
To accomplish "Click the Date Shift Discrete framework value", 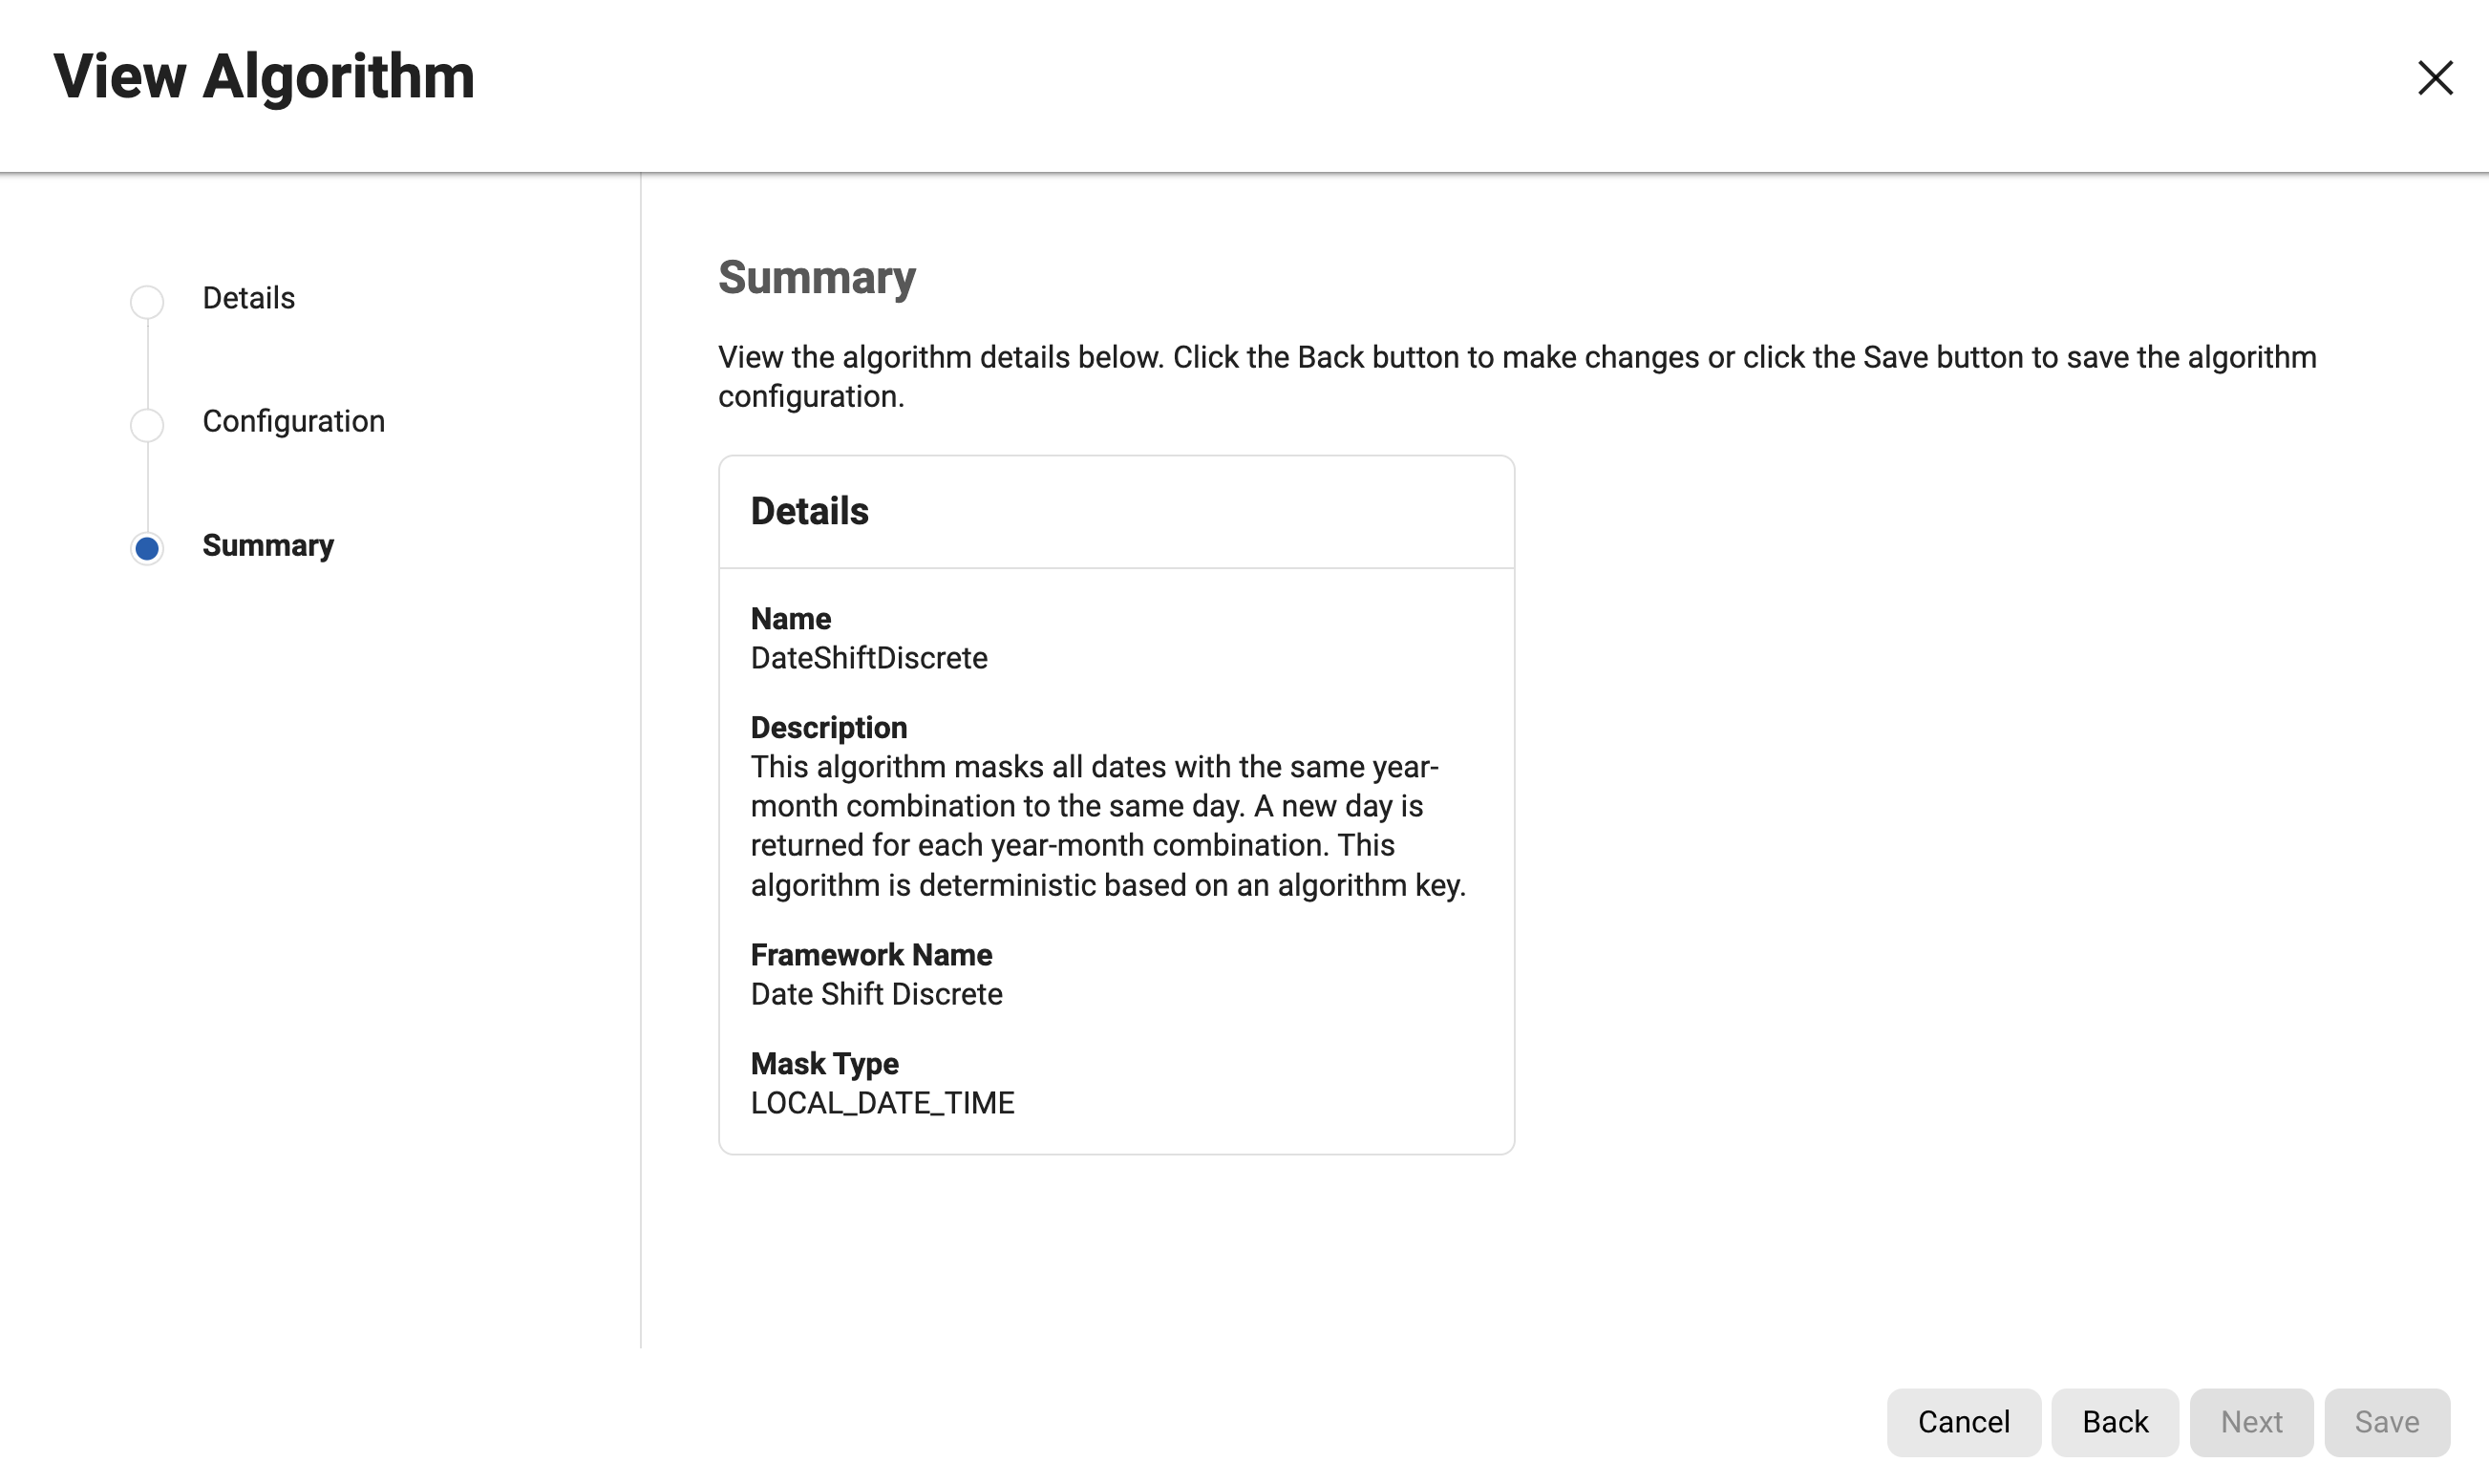I will [876, 994].
